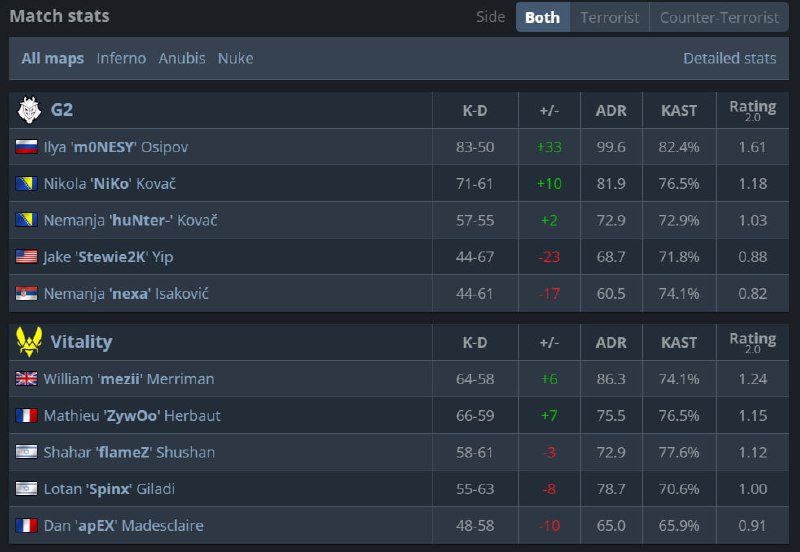Switch to the Nuke map tab
Image resolution: width=800 pixels, height=552 pixels.
coord(236,58)
